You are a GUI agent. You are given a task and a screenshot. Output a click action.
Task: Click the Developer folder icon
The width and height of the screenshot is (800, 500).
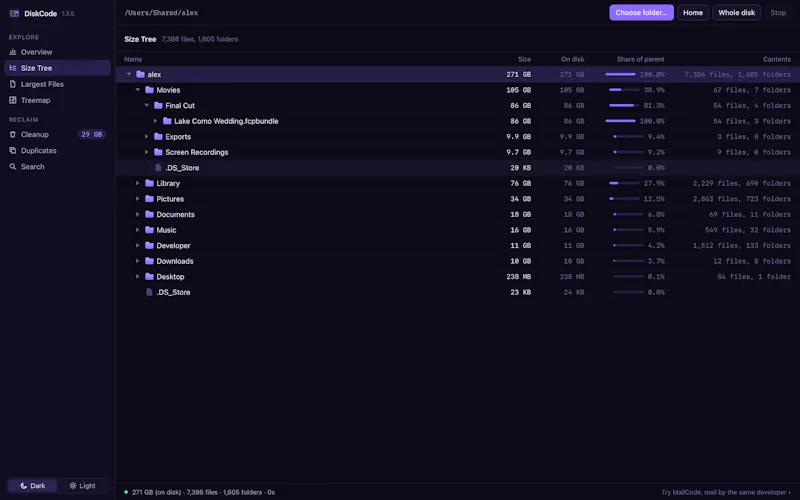149,245
